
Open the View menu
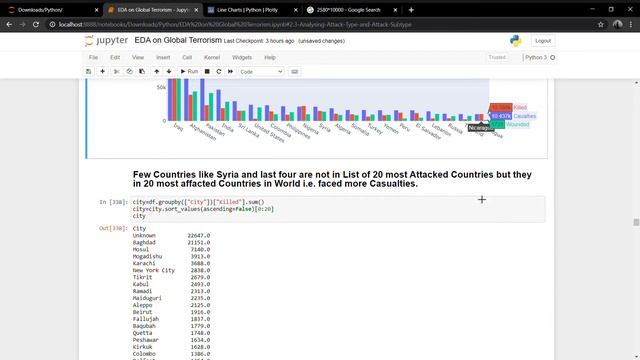click(x=138, y=58)
